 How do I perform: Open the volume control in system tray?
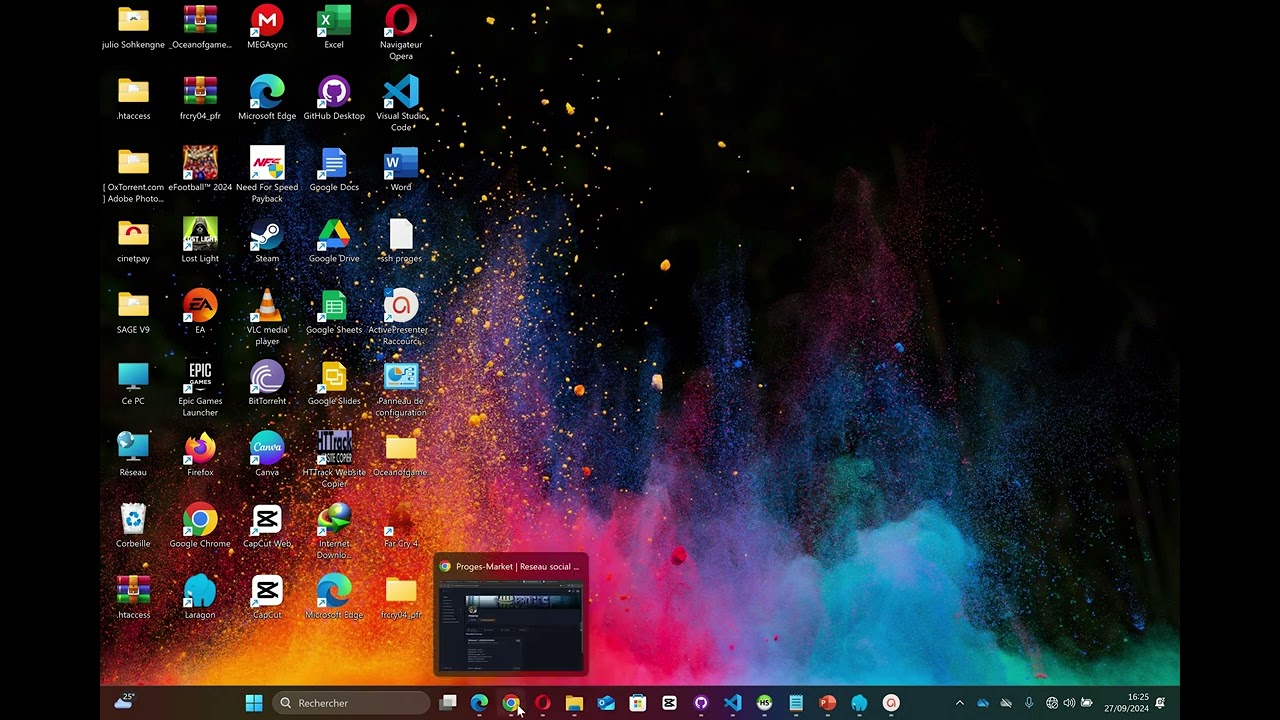click(x=1069, y=703)
